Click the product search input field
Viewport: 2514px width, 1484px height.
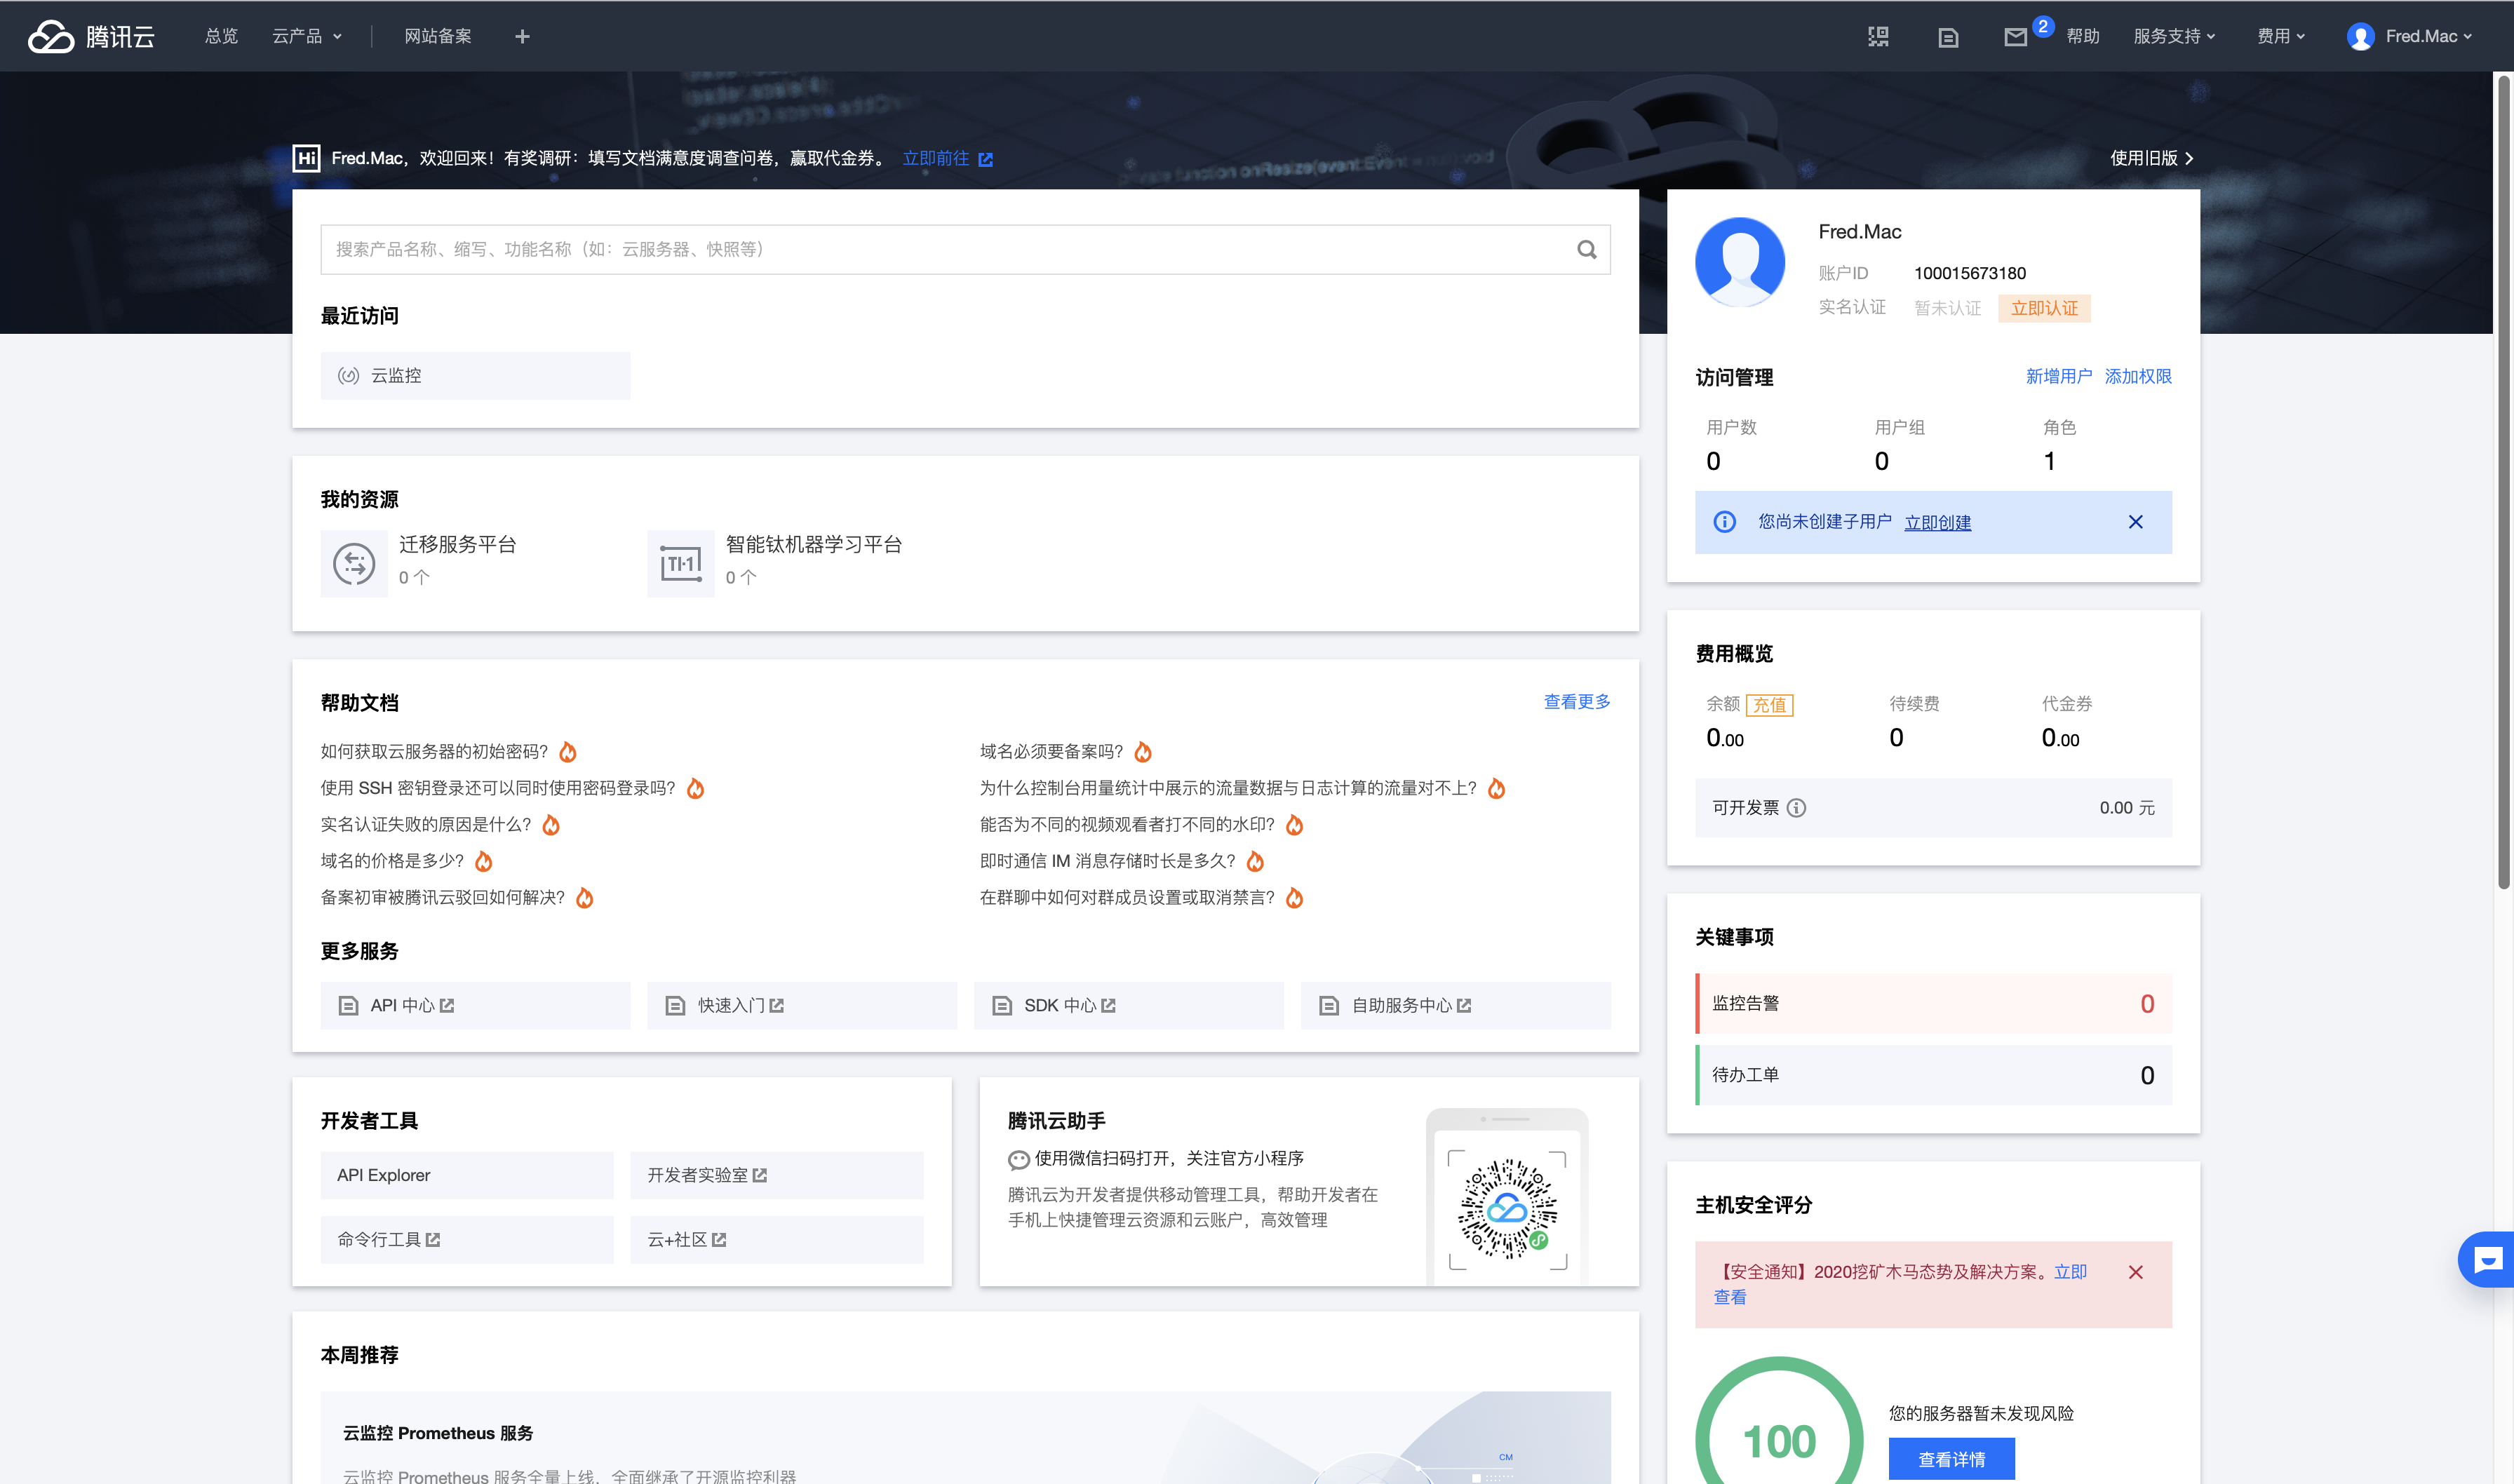coord(940,249)
